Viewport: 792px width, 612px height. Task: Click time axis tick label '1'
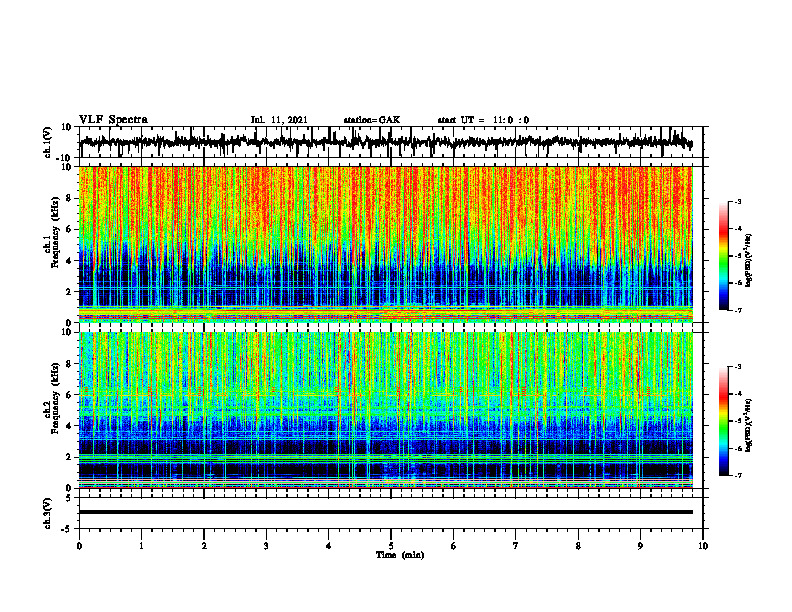click(141, 546)
